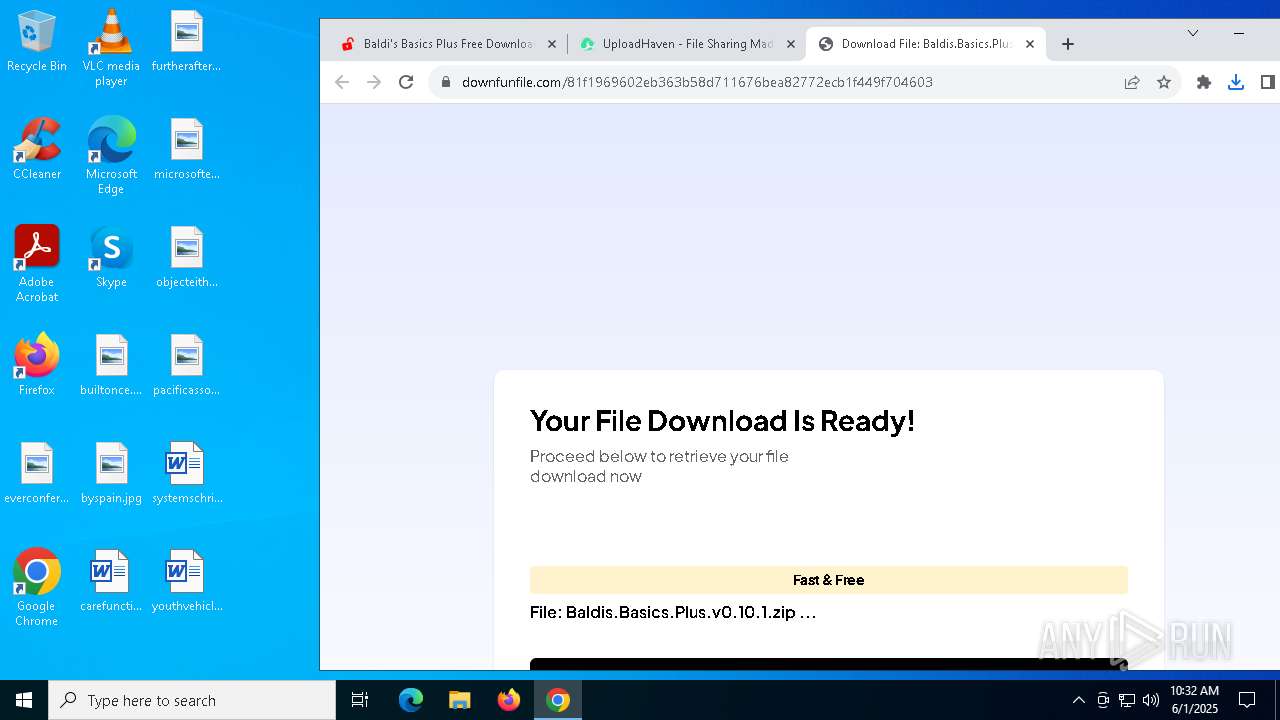Go back to previous page in Chrome
Image resolution: width=1280 pixels, height=720 pixels.
342,82
